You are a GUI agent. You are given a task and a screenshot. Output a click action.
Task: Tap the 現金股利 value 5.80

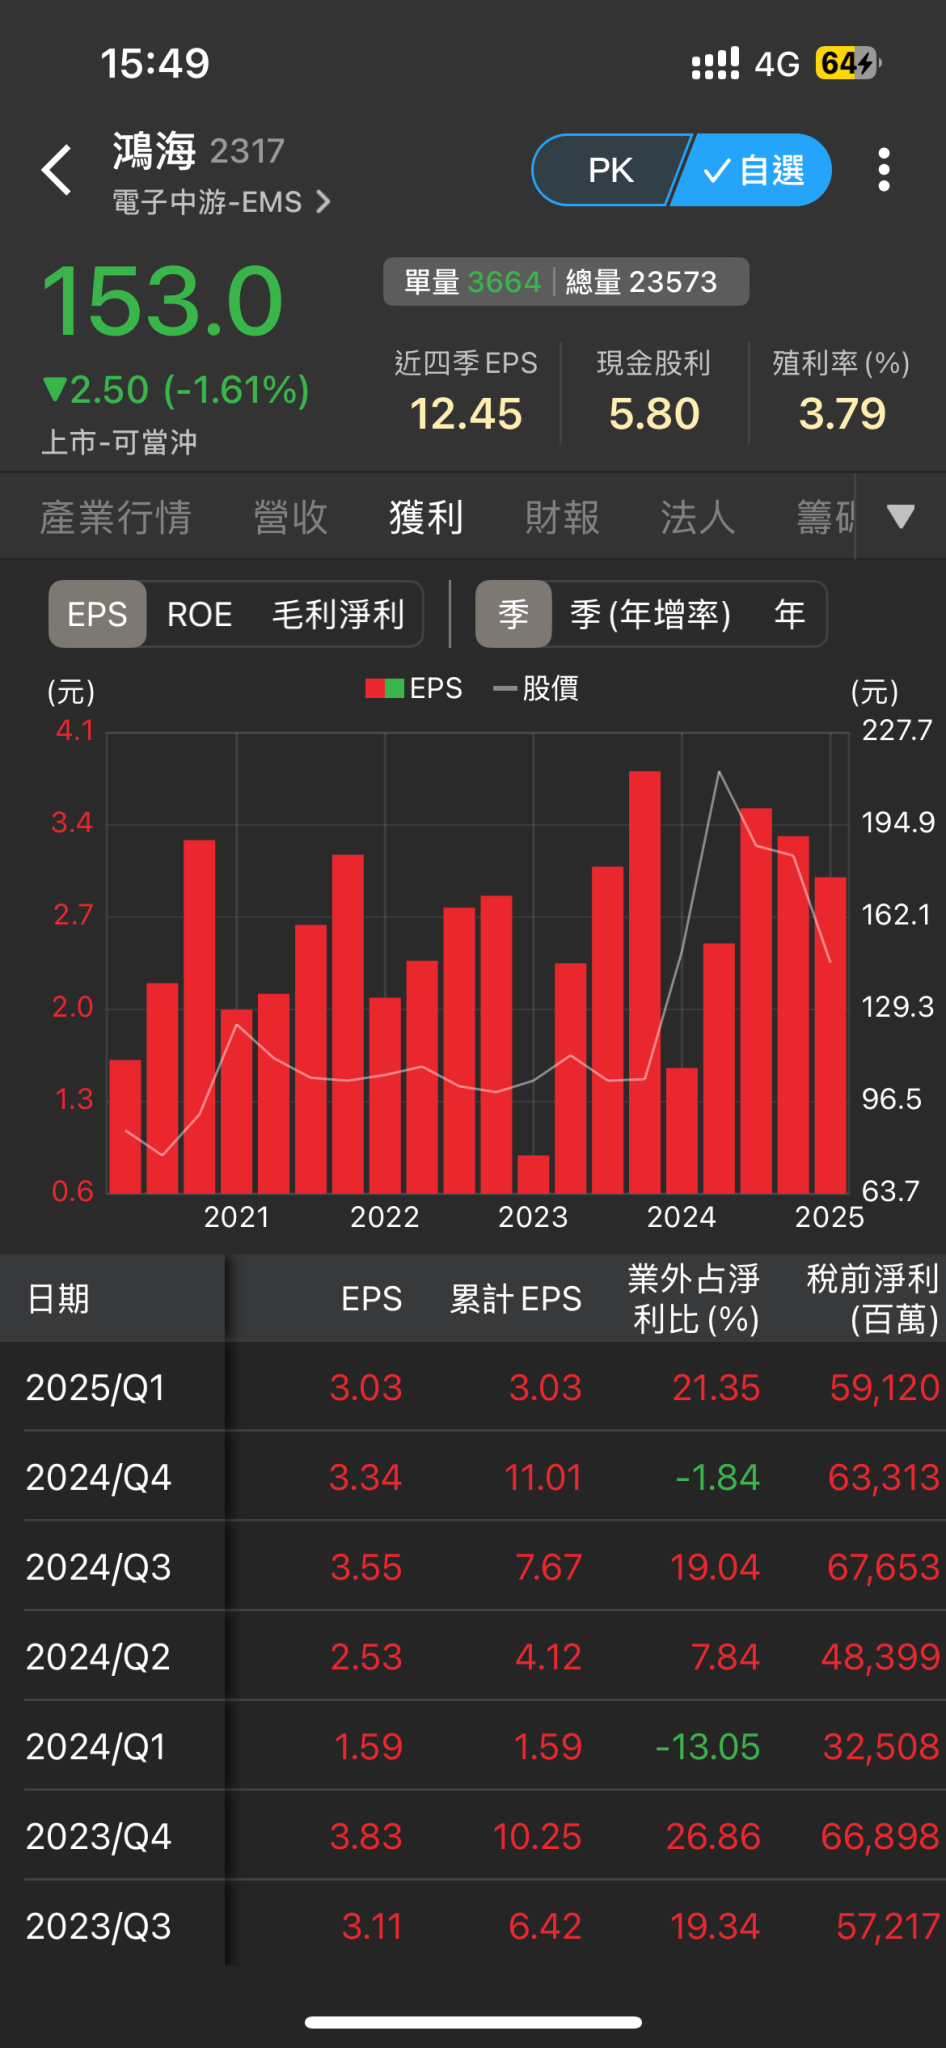click(x=654, y=413)
